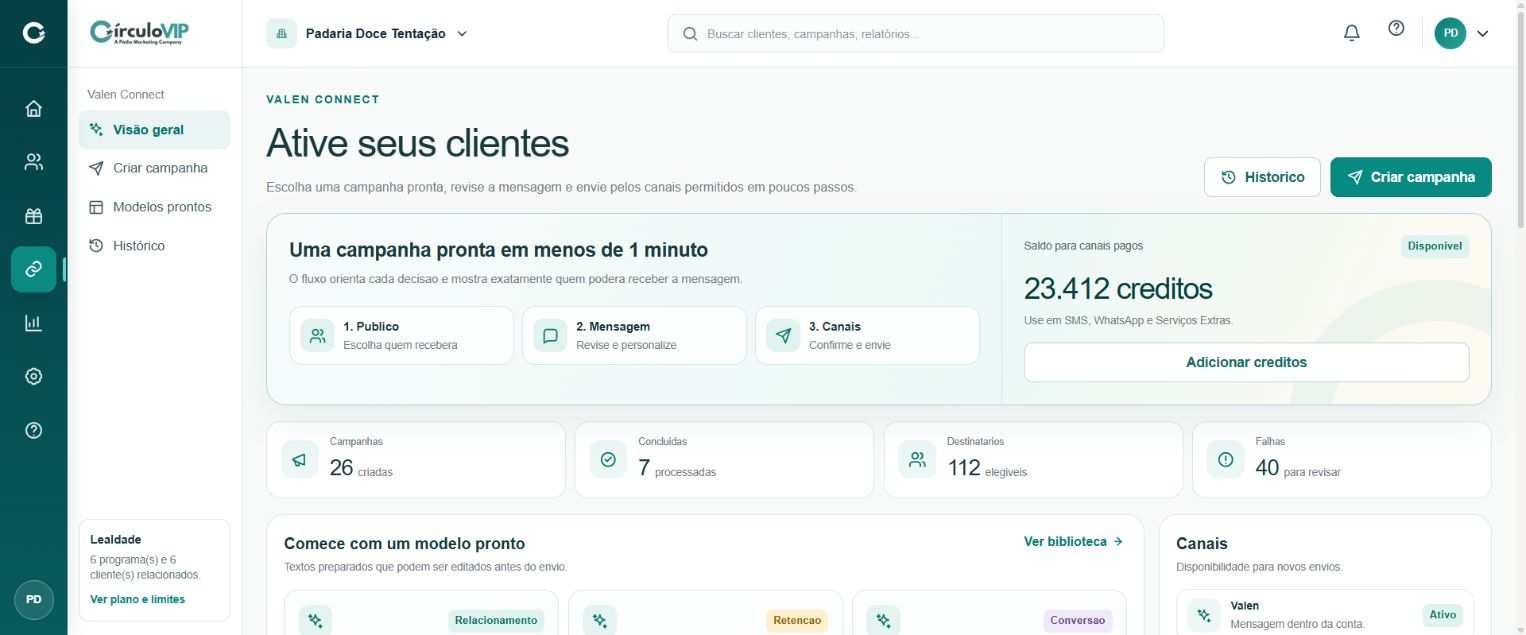The width and height of the screenshot is (1526, 635).
Task: Open the Clients people icon in left rail
Action: pyautogui.click(x=33, y=162)
